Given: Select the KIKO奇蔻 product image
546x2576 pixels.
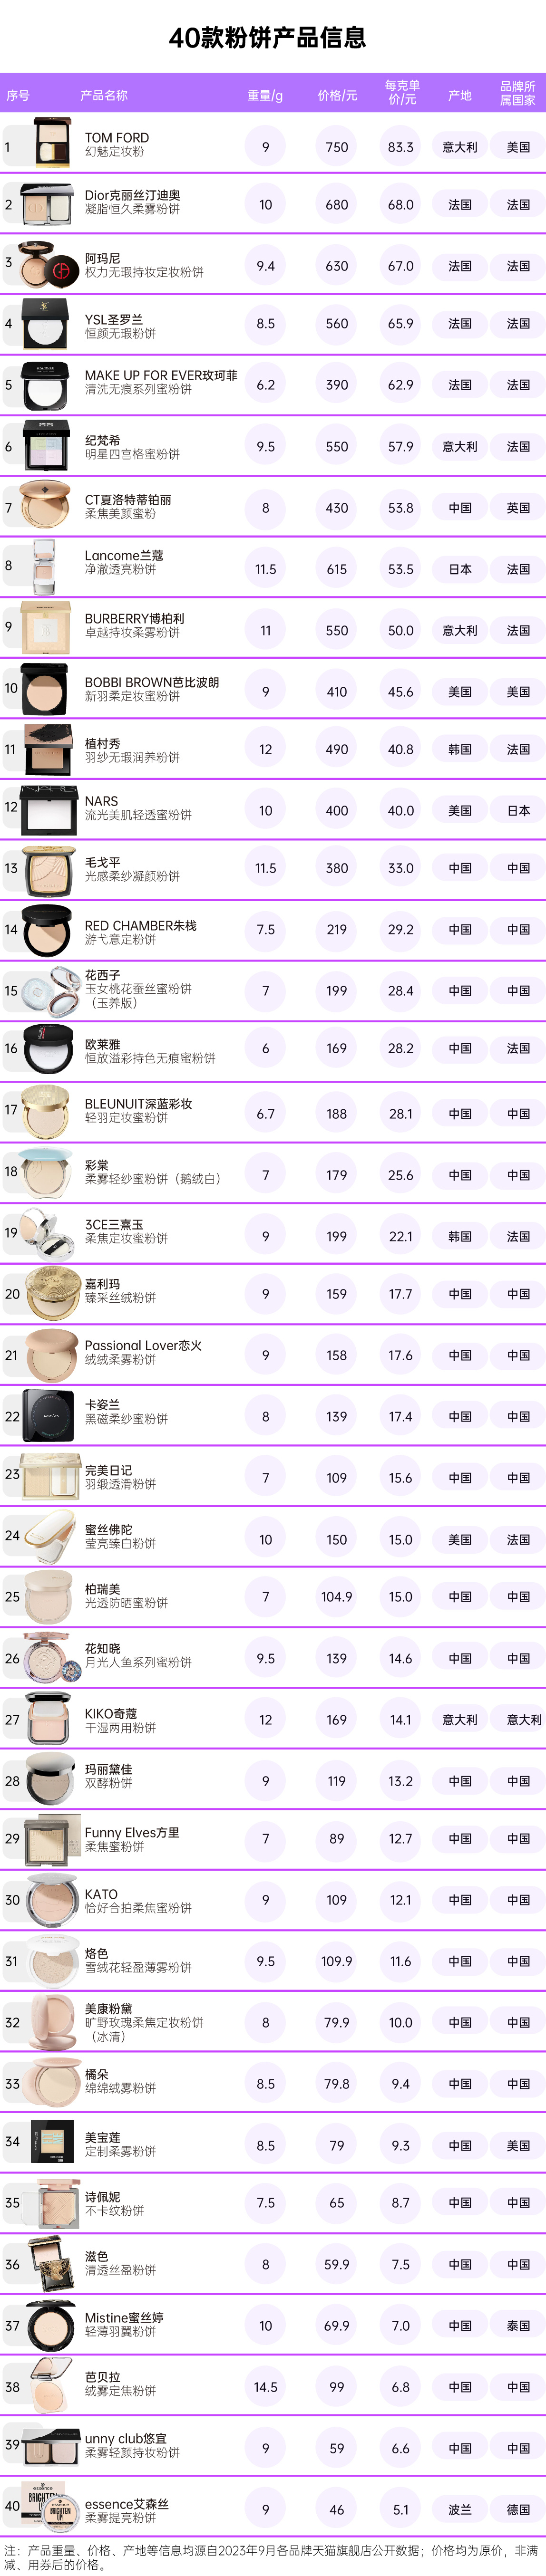Looking at the screenshot, I should tap(49, 1719).
